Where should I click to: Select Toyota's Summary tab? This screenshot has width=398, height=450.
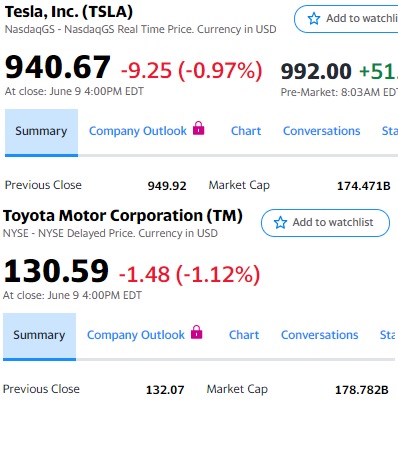pos(39,336)
